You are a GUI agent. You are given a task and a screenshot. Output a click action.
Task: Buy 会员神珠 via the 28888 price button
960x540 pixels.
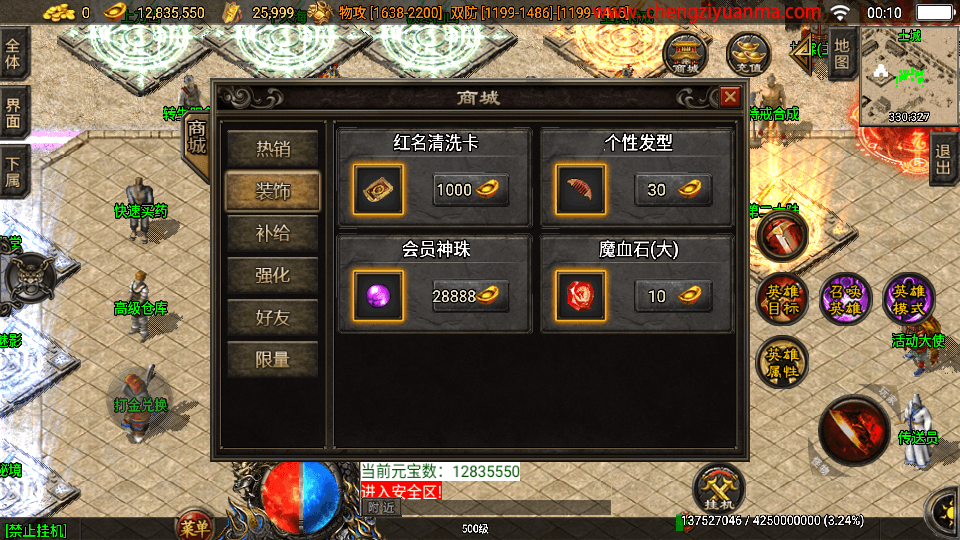pos(470,296)
